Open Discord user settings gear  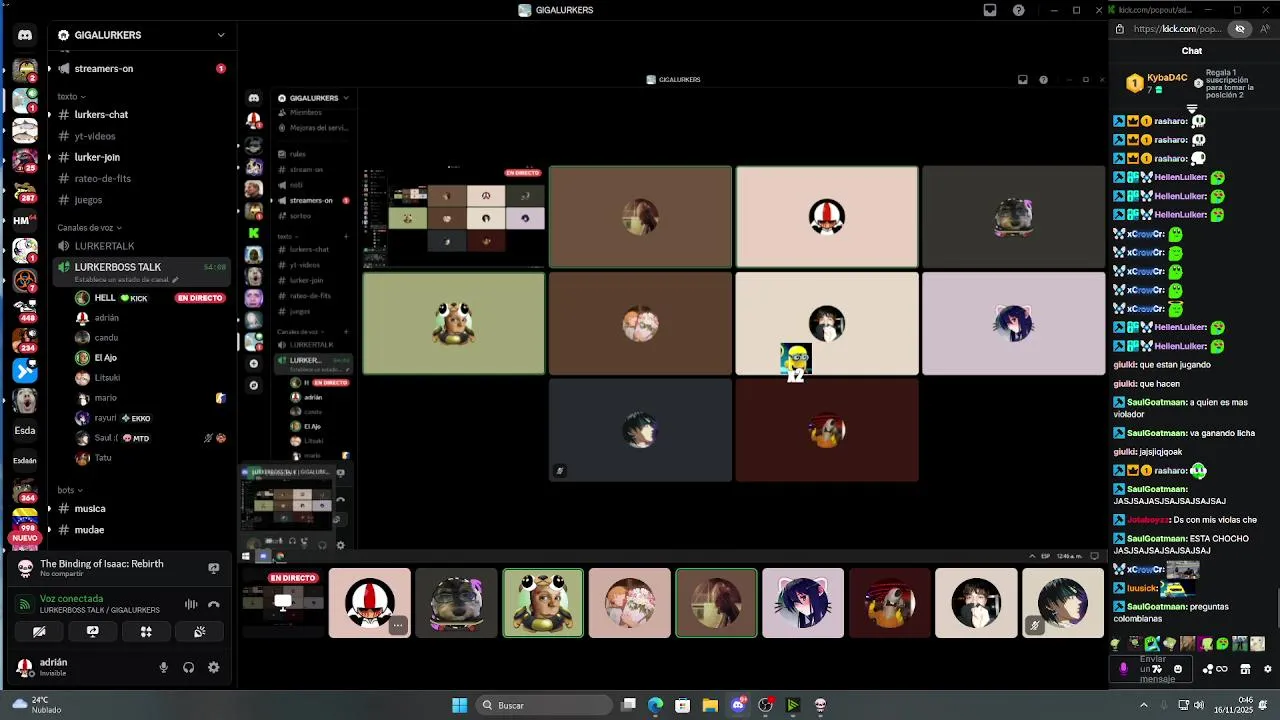(x=213, y=667)
